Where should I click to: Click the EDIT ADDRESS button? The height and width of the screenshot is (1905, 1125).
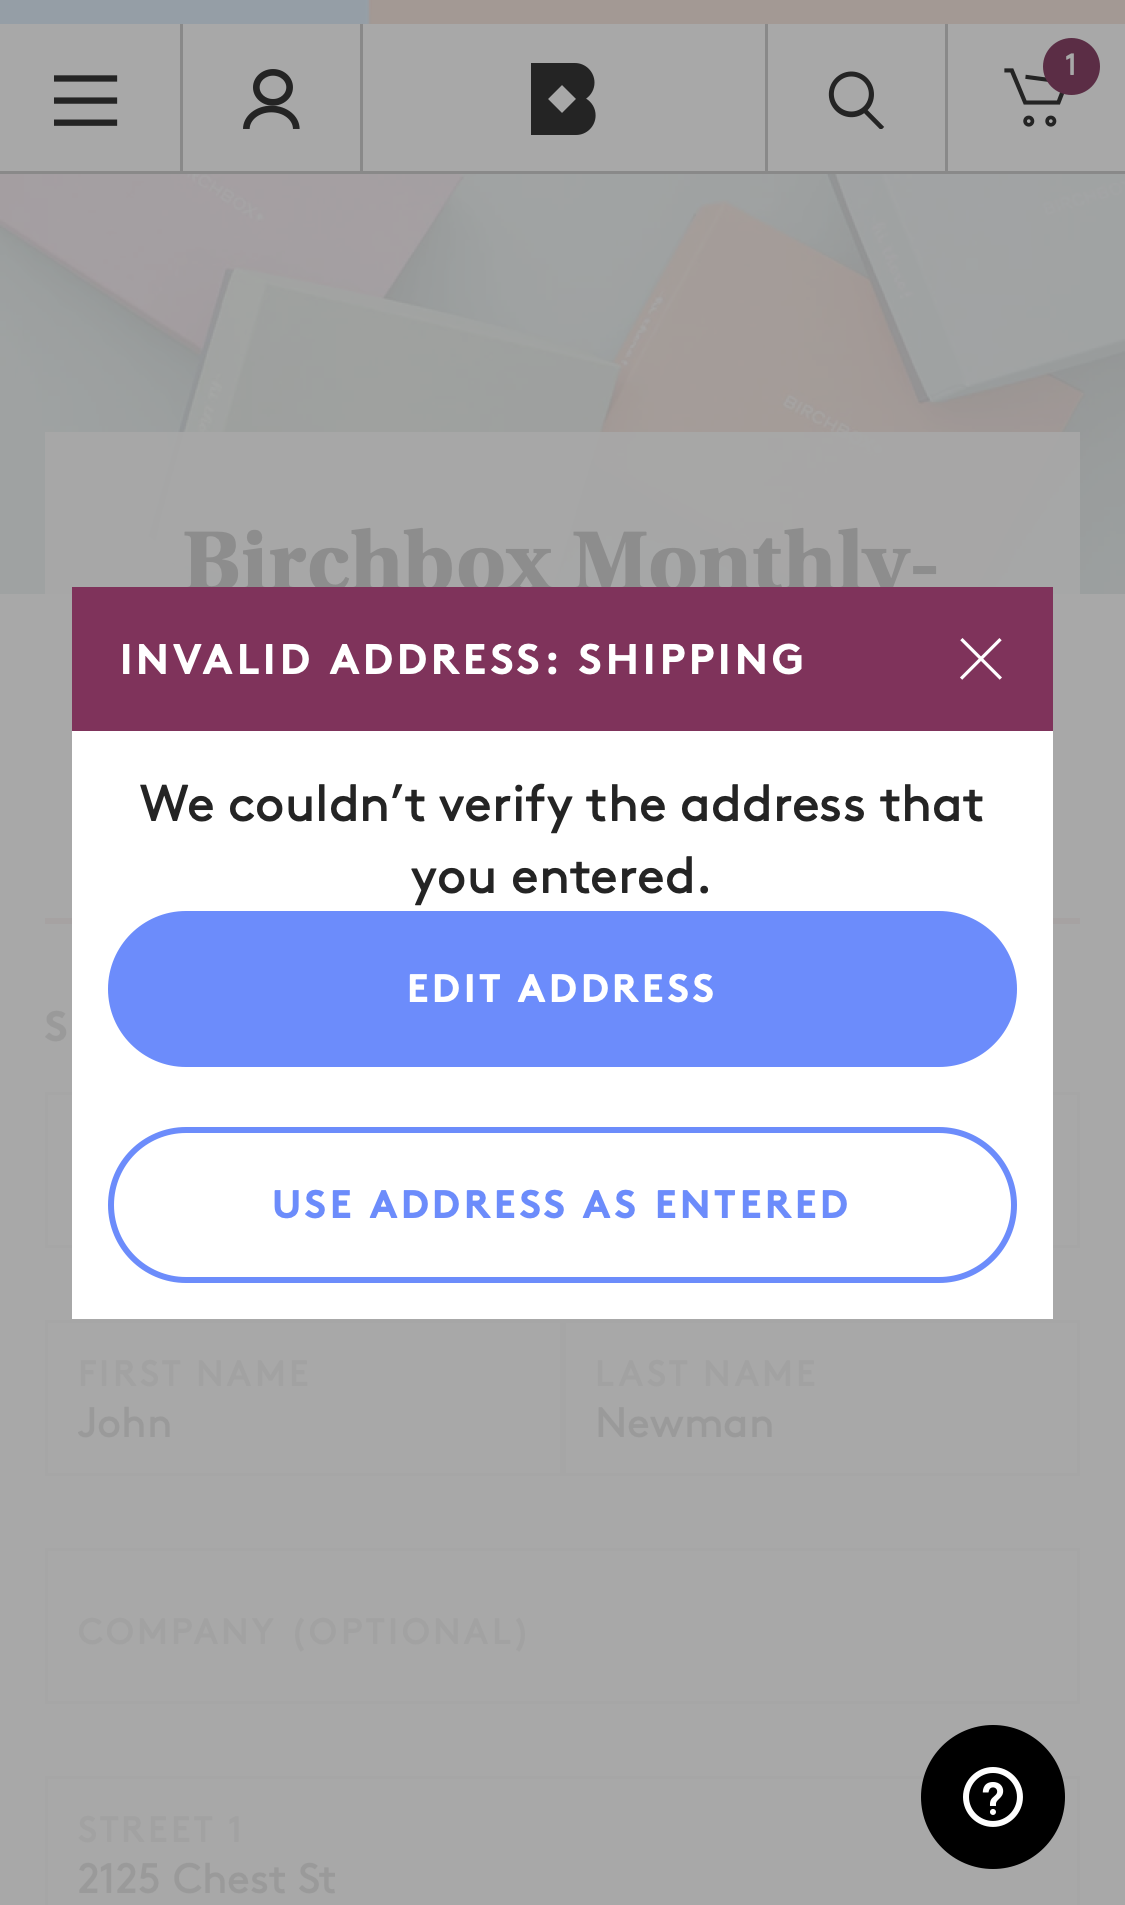pyautogui.click(x=562, y=988)
